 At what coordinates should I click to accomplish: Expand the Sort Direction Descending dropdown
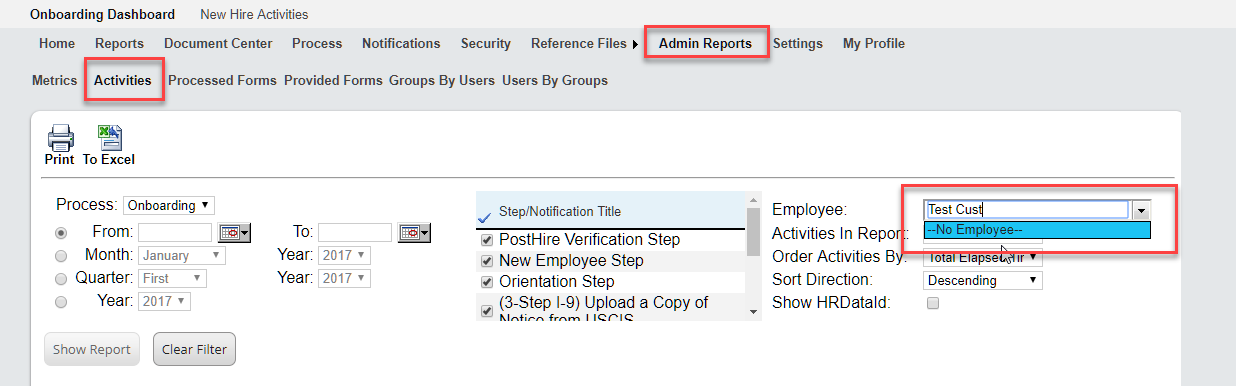coord(983,280)
